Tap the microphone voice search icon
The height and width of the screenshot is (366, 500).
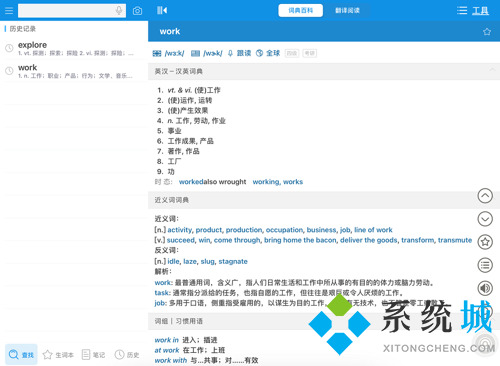[x=119, y=11]
